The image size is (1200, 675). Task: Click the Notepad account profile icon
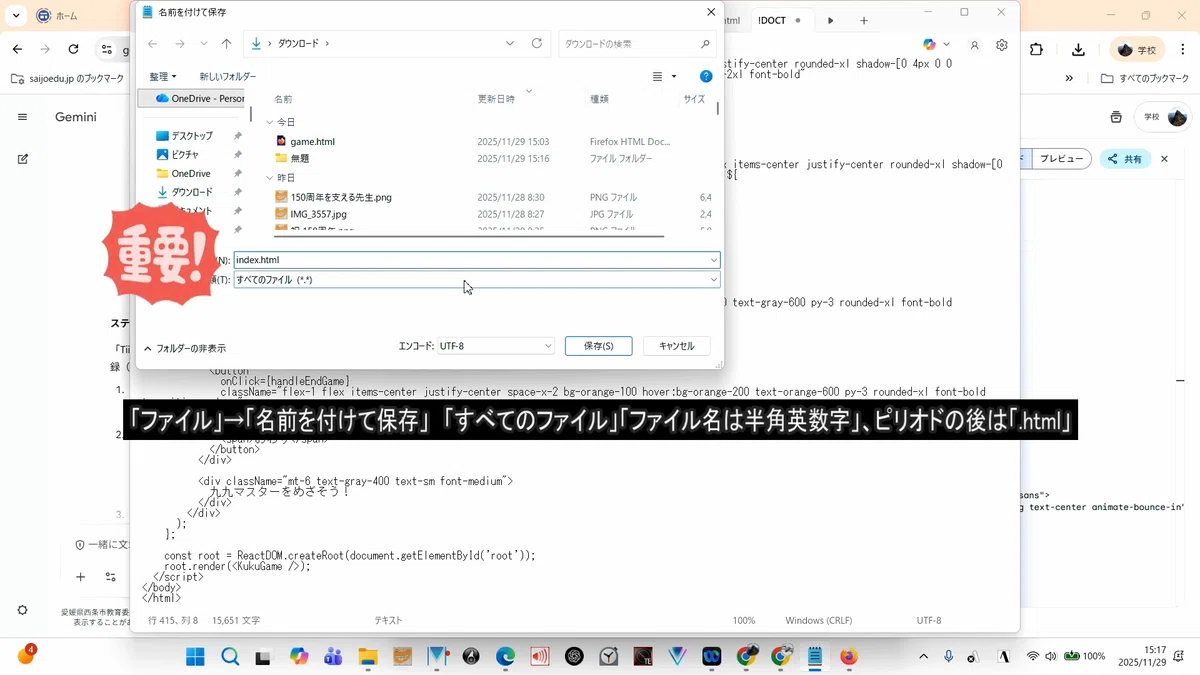(974, 45)
